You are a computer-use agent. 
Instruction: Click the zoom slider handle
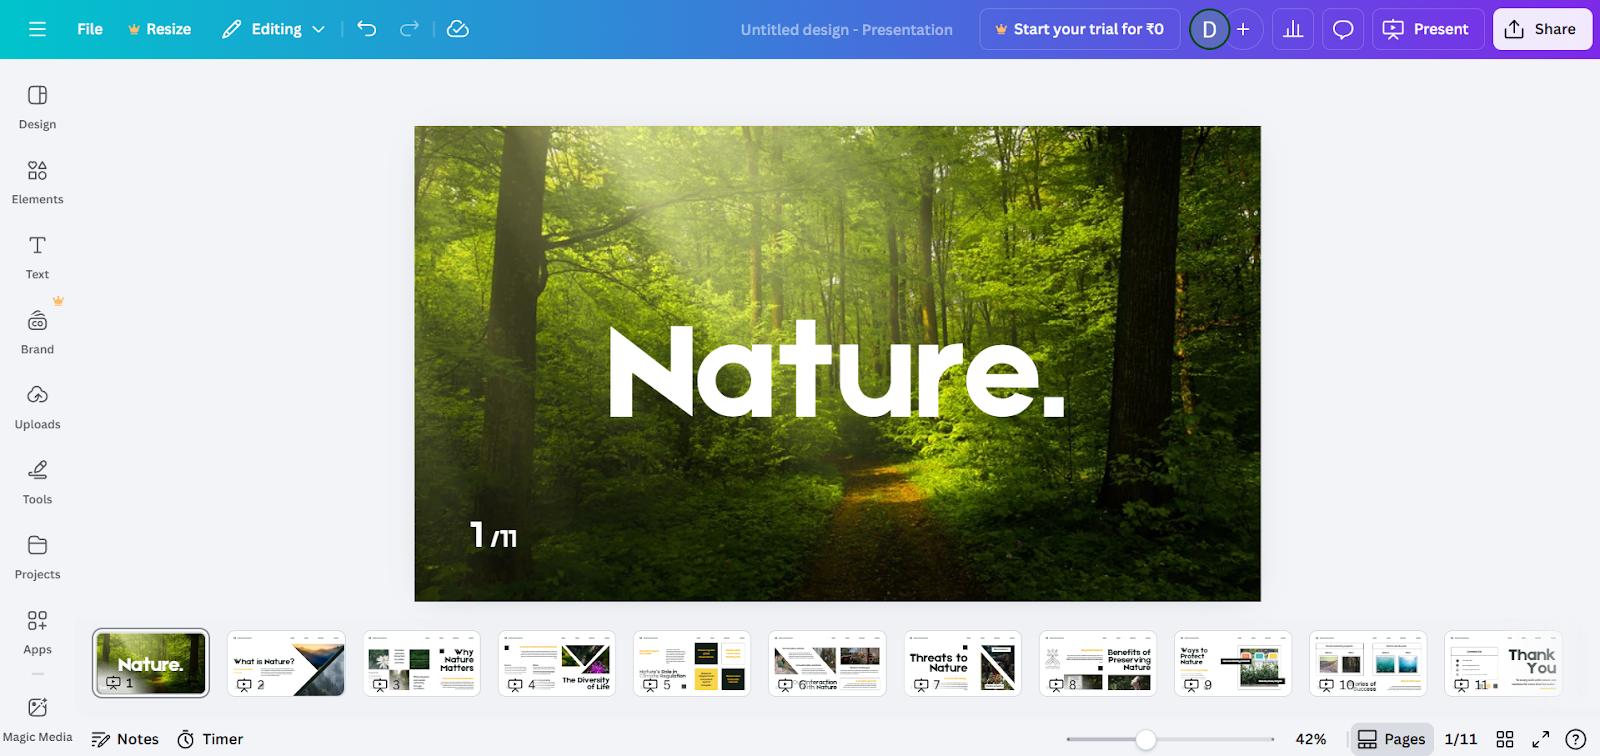[x=1146, y=739]
